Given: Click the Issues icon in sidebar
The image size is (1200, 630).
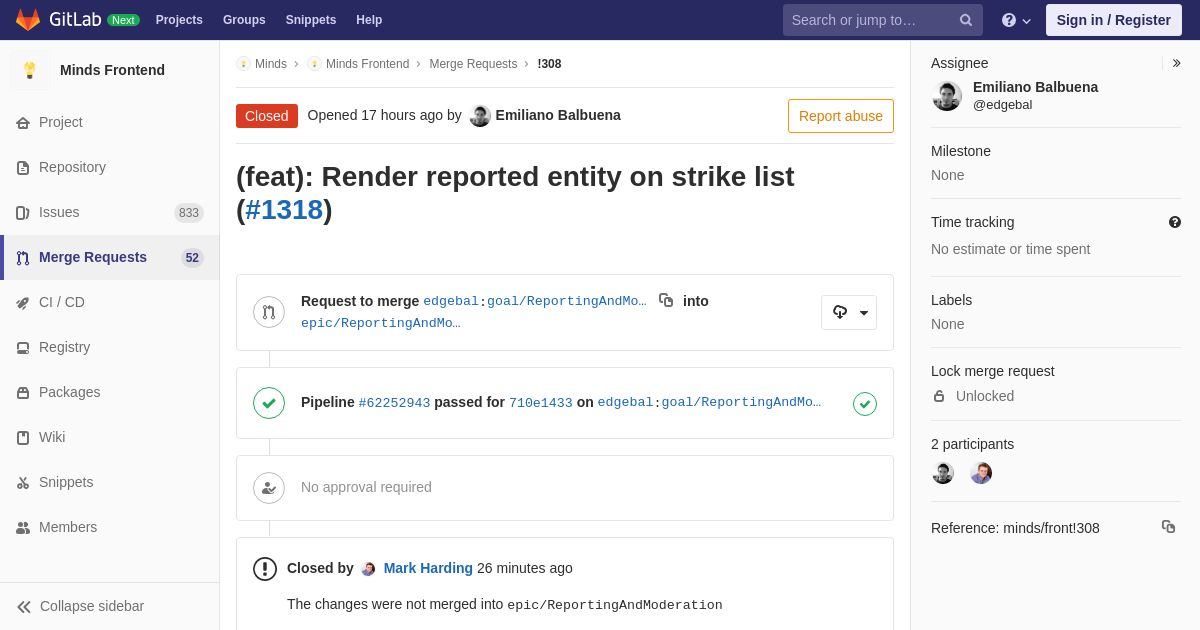Looking at the screenshot, I should point(23,213).
